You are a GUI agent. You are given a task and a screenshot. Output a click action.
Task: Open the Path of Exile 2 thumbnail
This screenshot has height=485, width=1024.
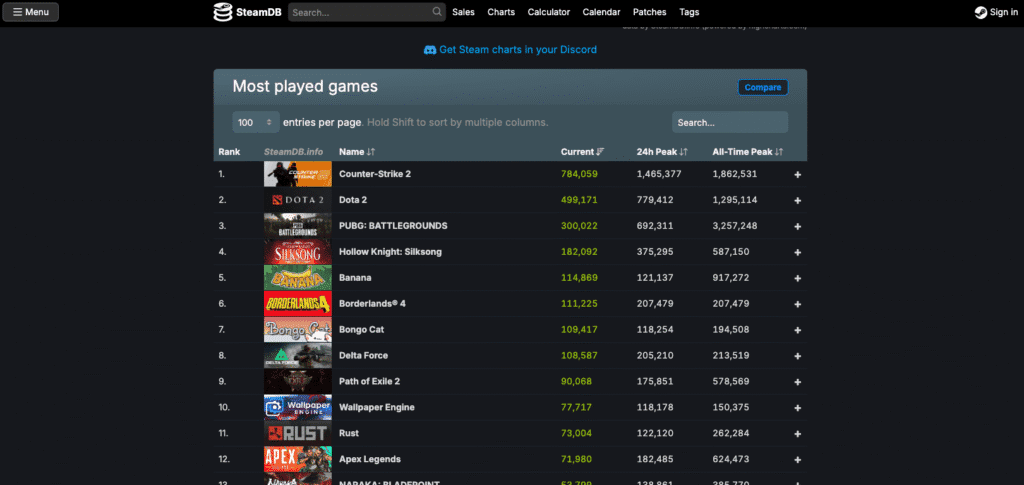[x=298, y=381]
